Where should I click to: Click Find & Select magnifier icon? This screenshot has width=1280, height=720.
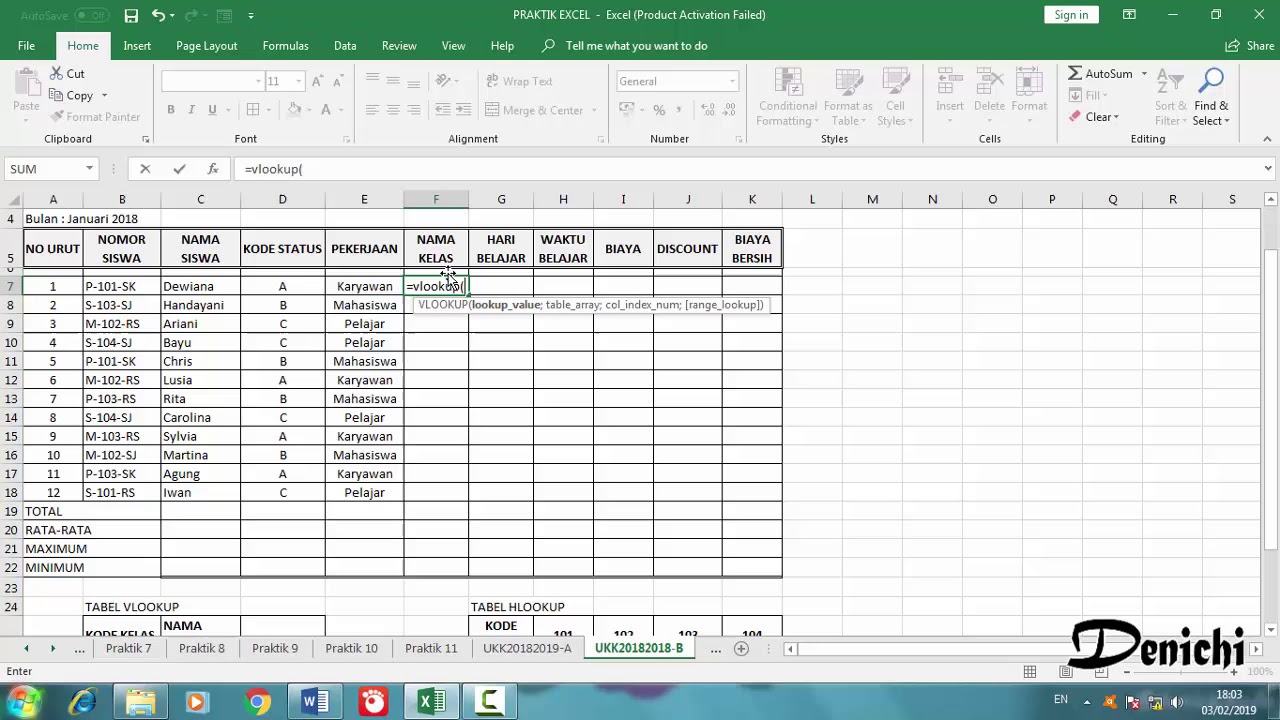click(x=1211, y=81)
